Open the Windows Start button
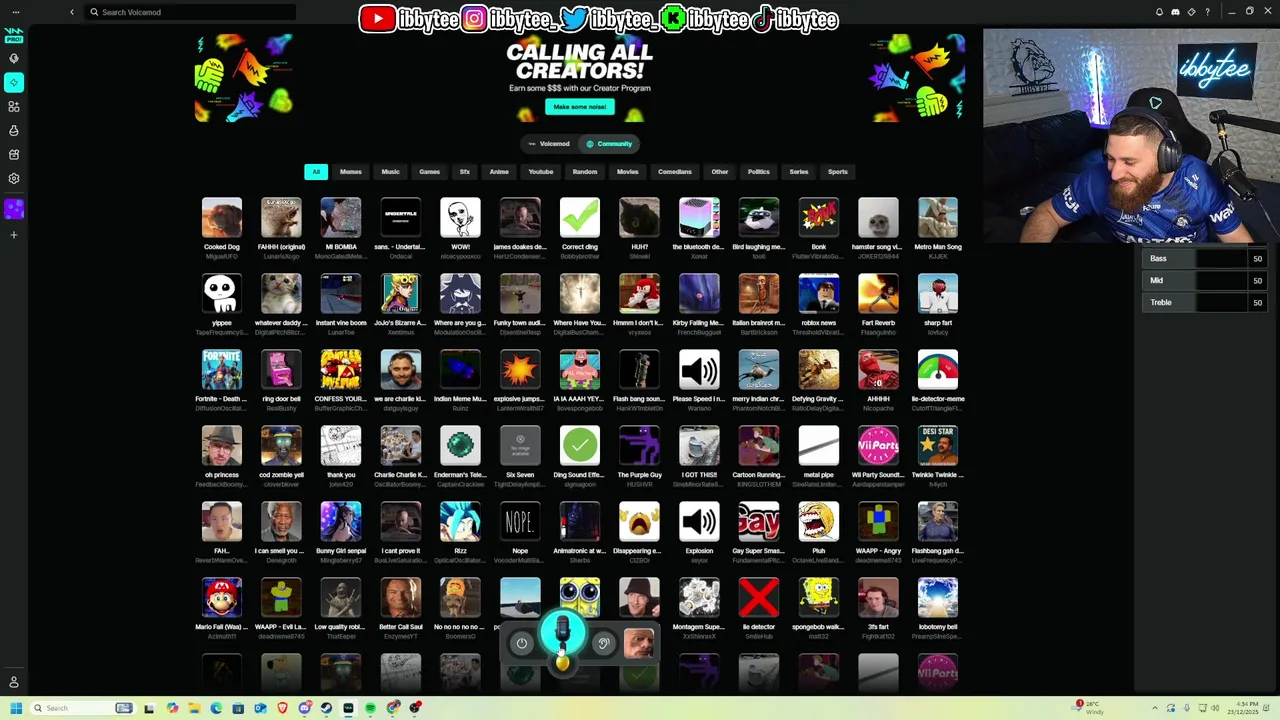1280x720 pixels. [x=16, y=708]
